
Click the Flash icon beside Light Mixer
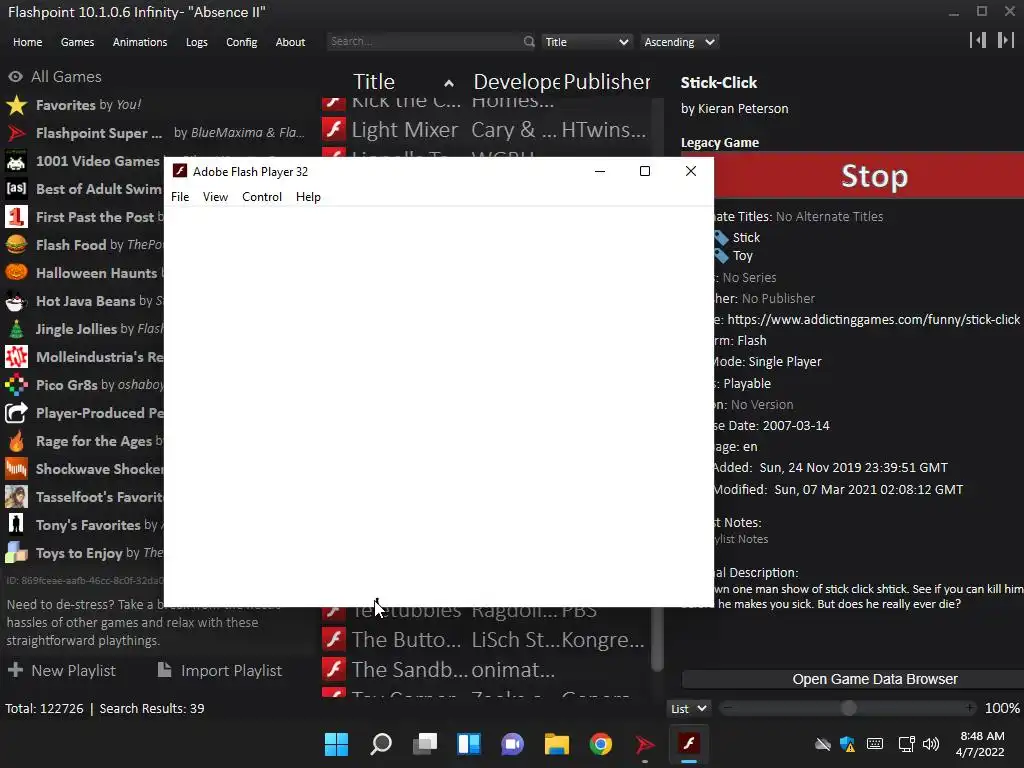click(x=334, y=129)
